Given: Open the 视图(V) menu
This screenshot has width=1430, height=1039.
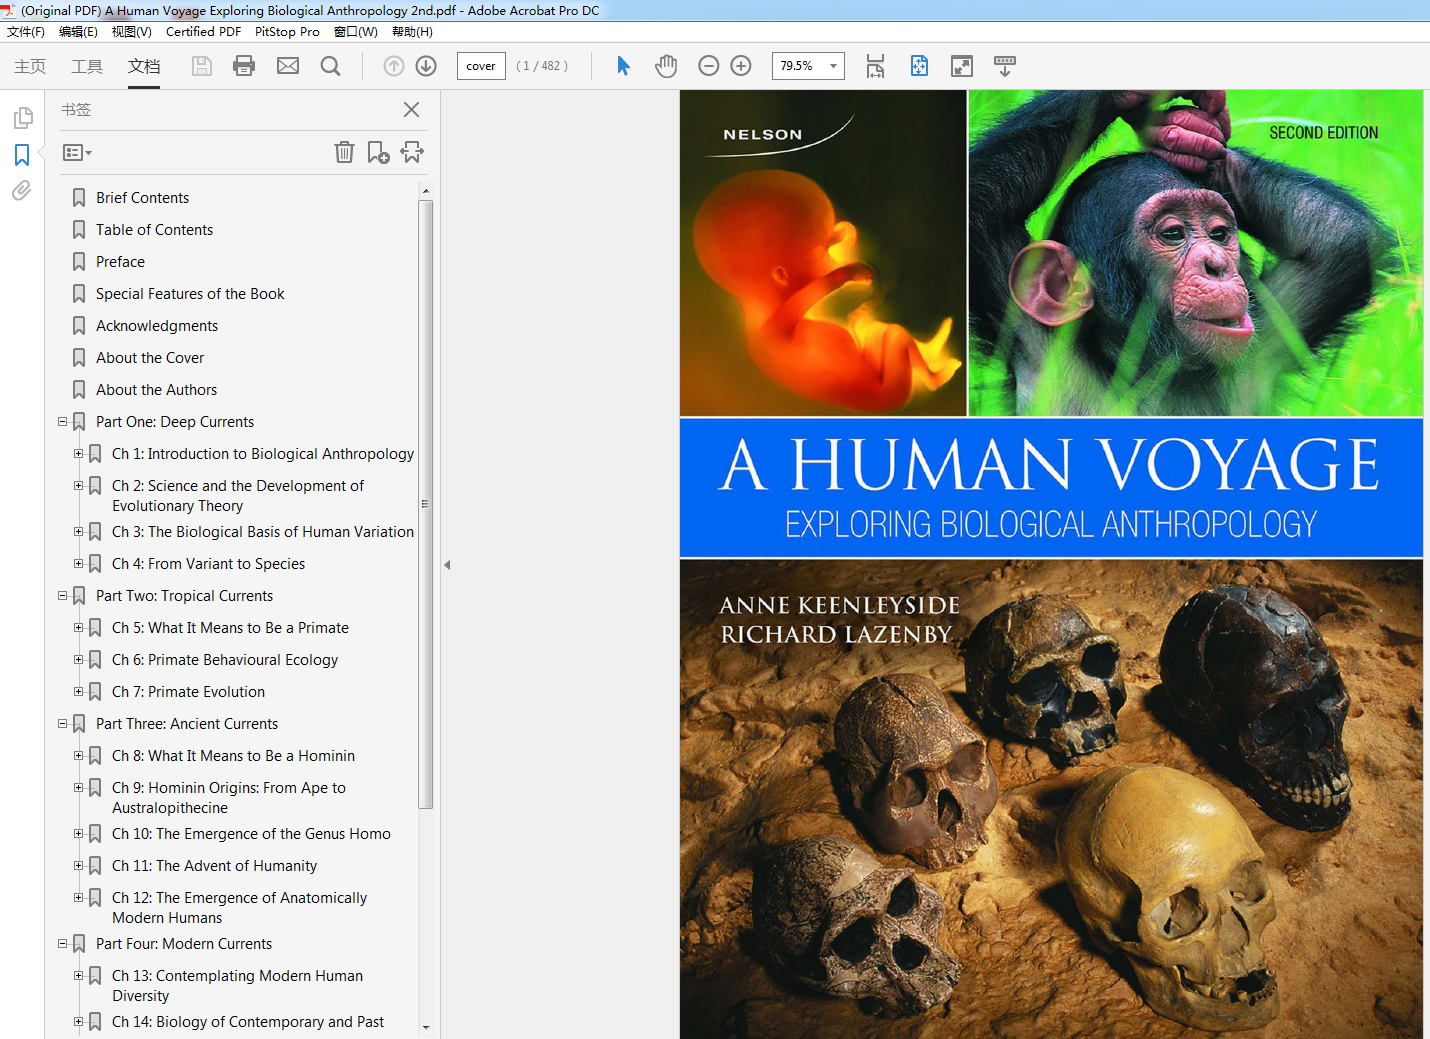Looking at the screenshot, I should (x=131, y=32).
